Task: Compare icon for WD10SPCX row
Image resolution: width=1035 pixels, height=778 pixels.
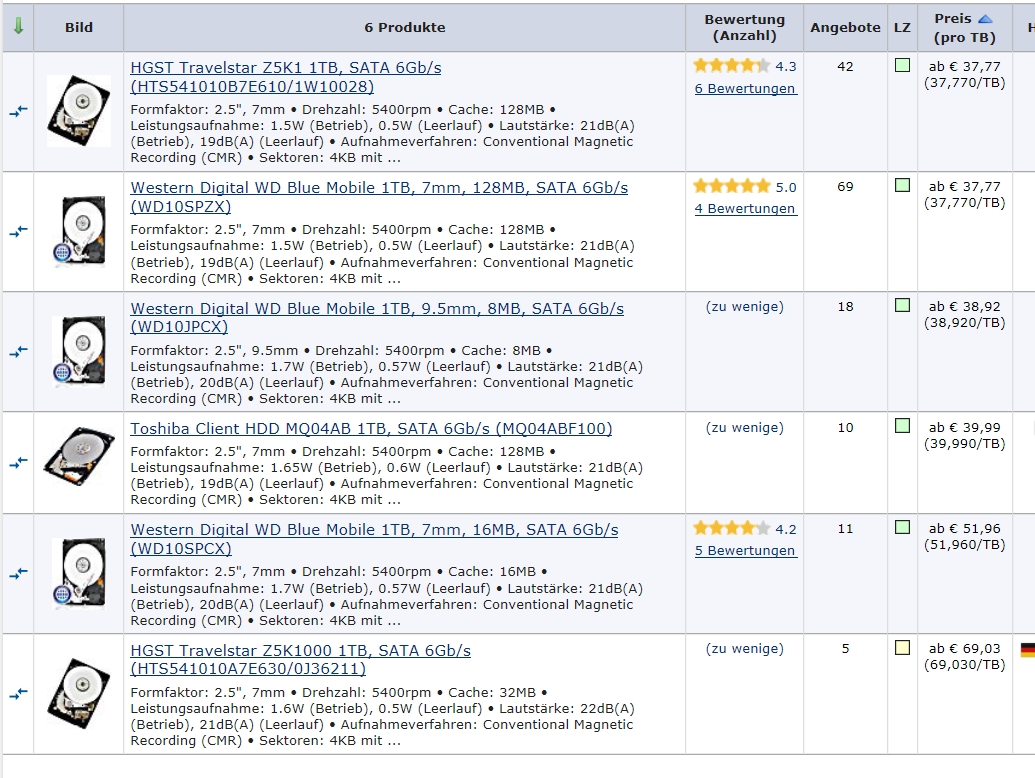Action: pyautogui.click(x=18, y=573)
